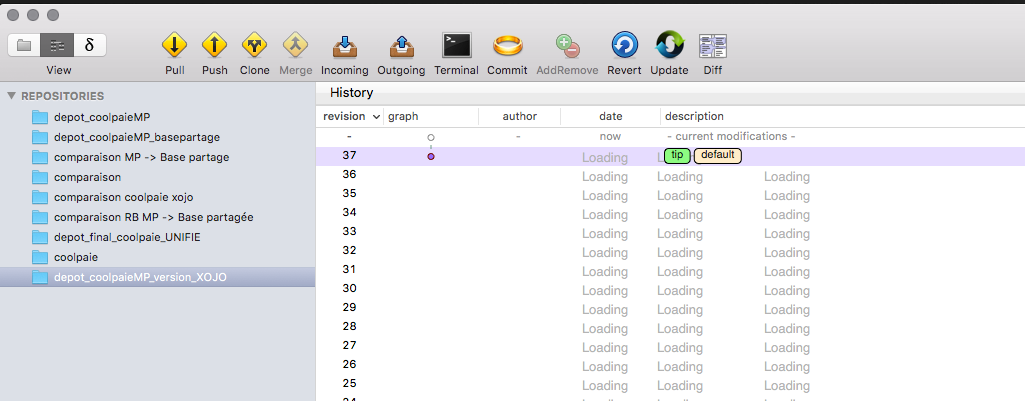The image size is (1025, 401).
Task: Select revision 28 row
Action: click(x=670, y=327)
